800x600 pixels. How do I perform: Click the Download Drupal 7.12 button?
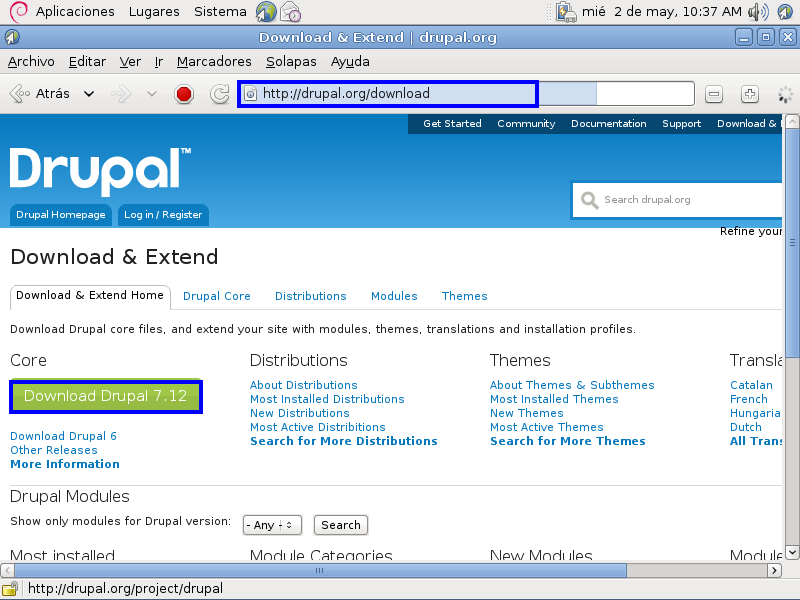point(105,396)
